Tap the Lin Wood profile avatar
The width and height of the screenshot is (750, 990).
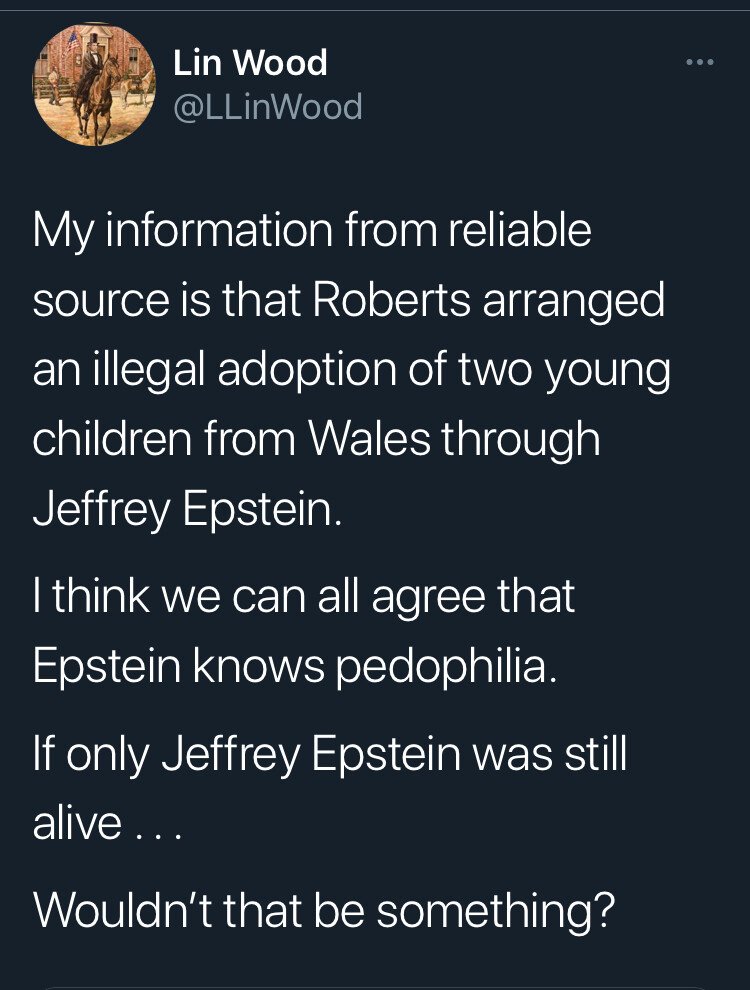pos(93,85)
